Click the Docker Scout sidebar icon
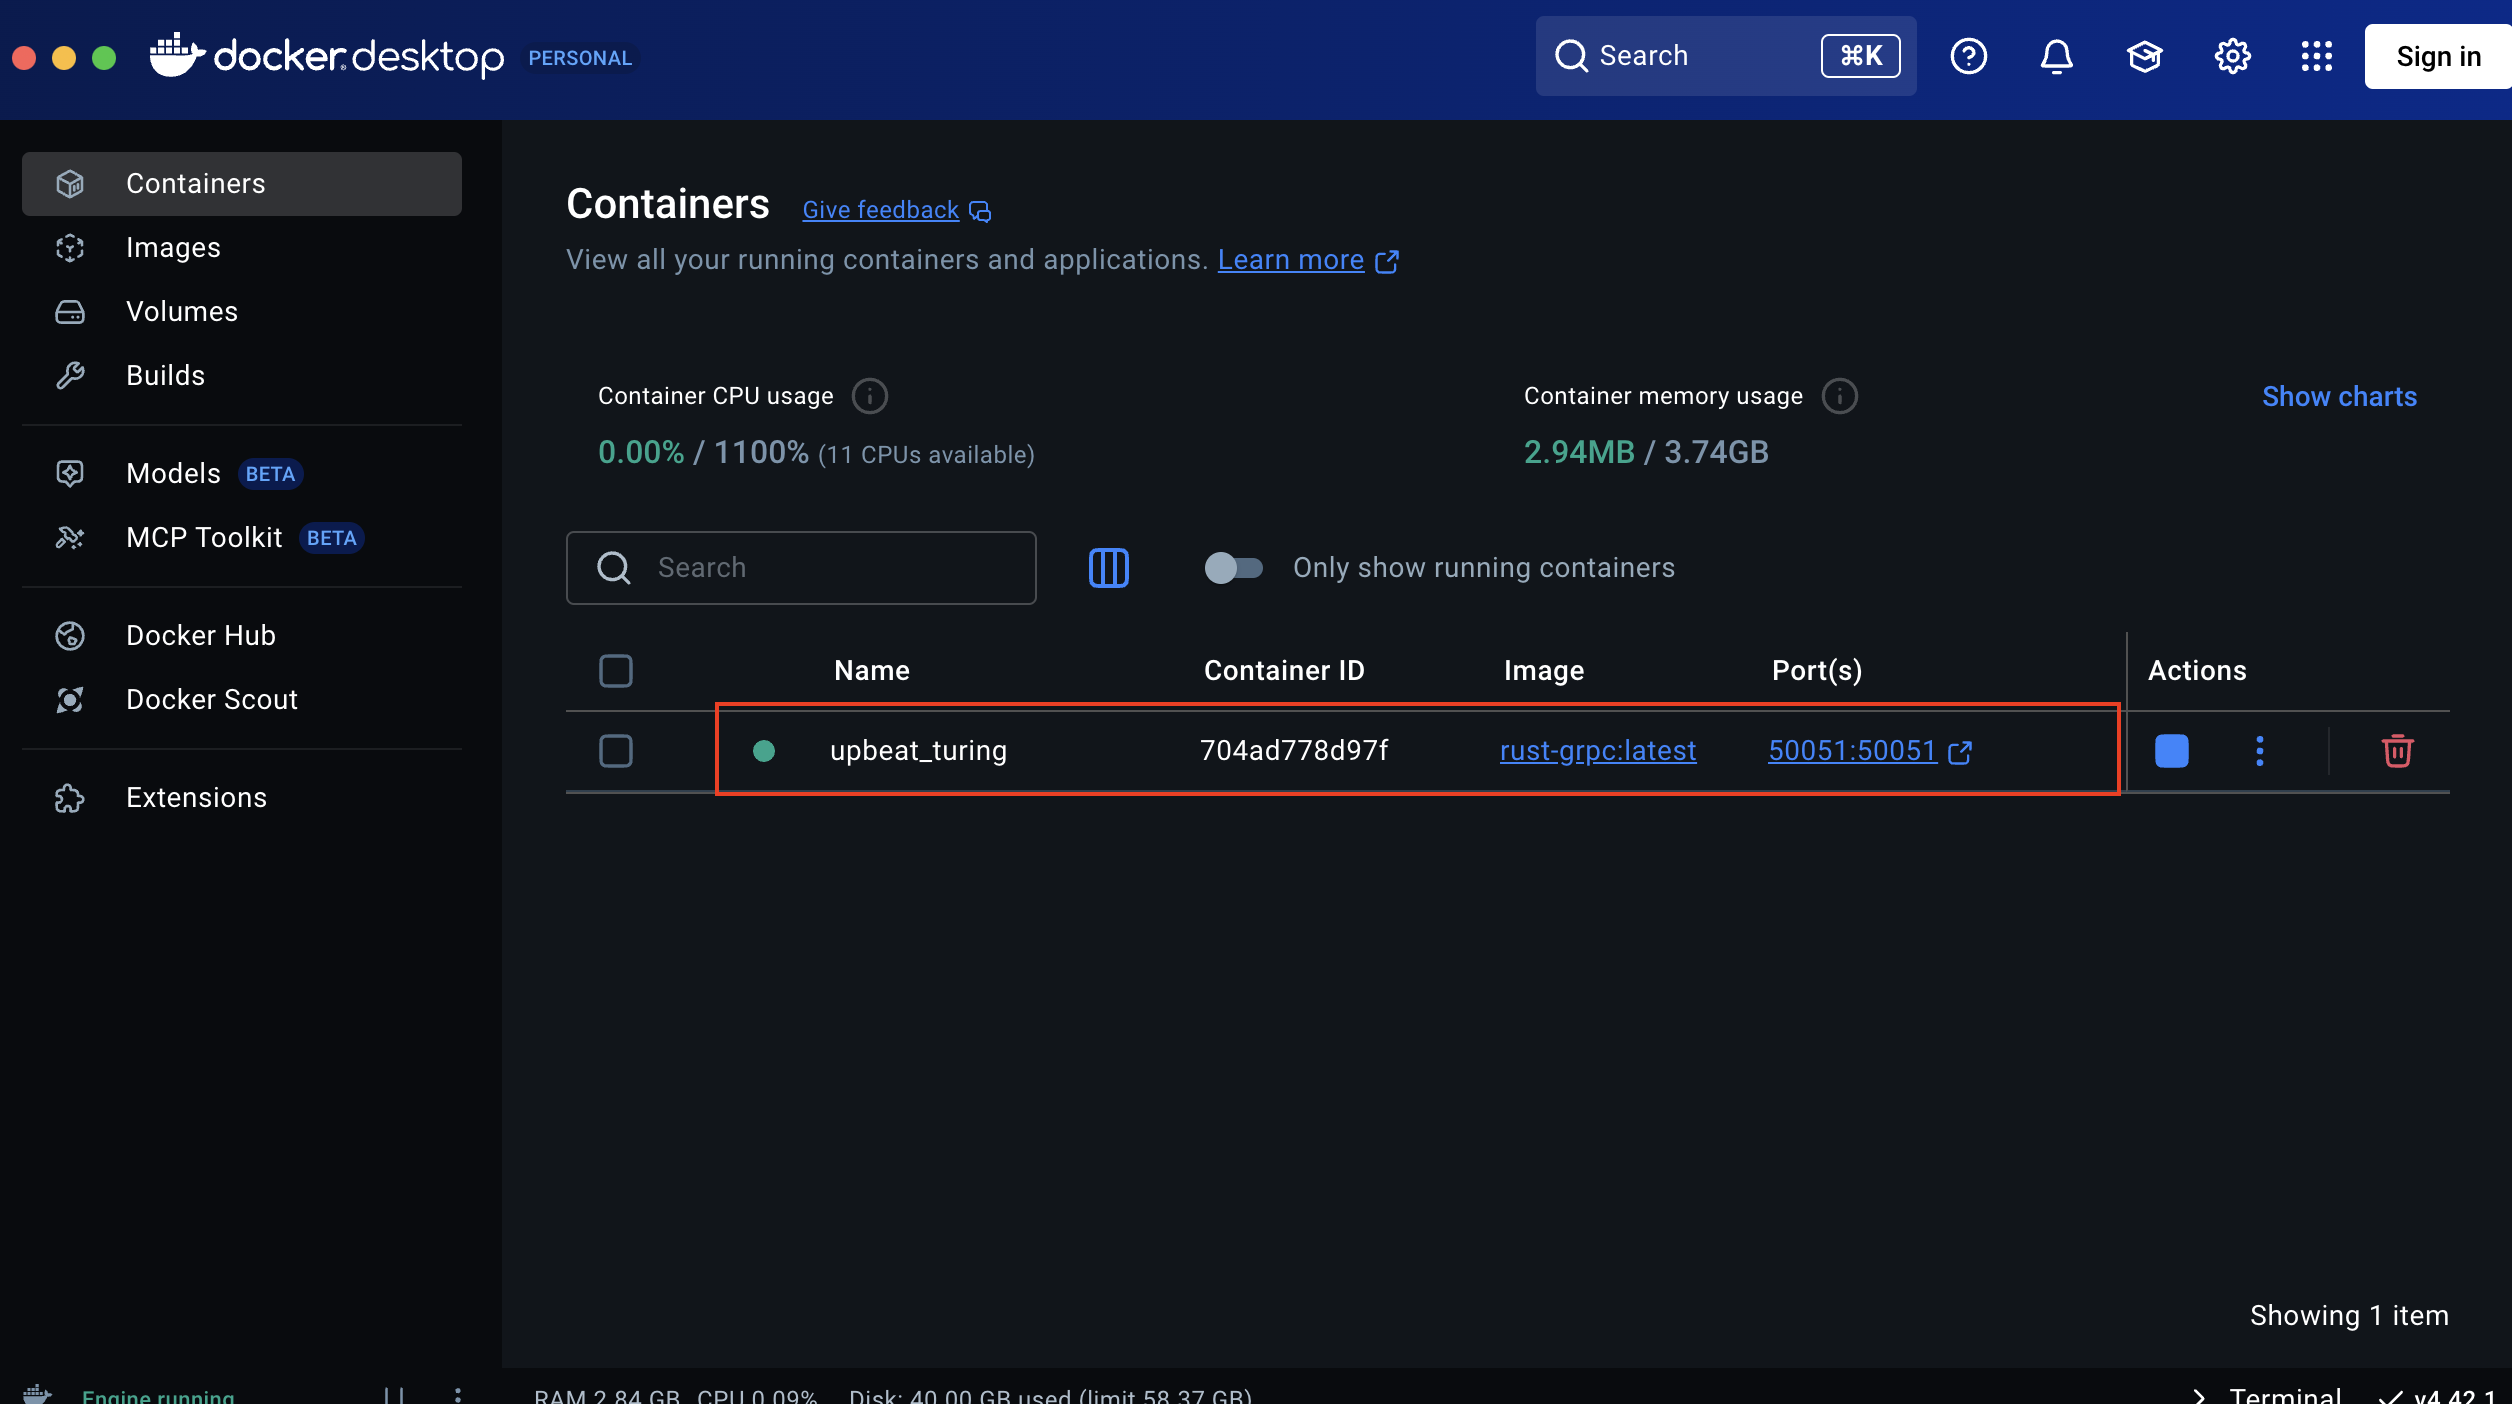 70,700
